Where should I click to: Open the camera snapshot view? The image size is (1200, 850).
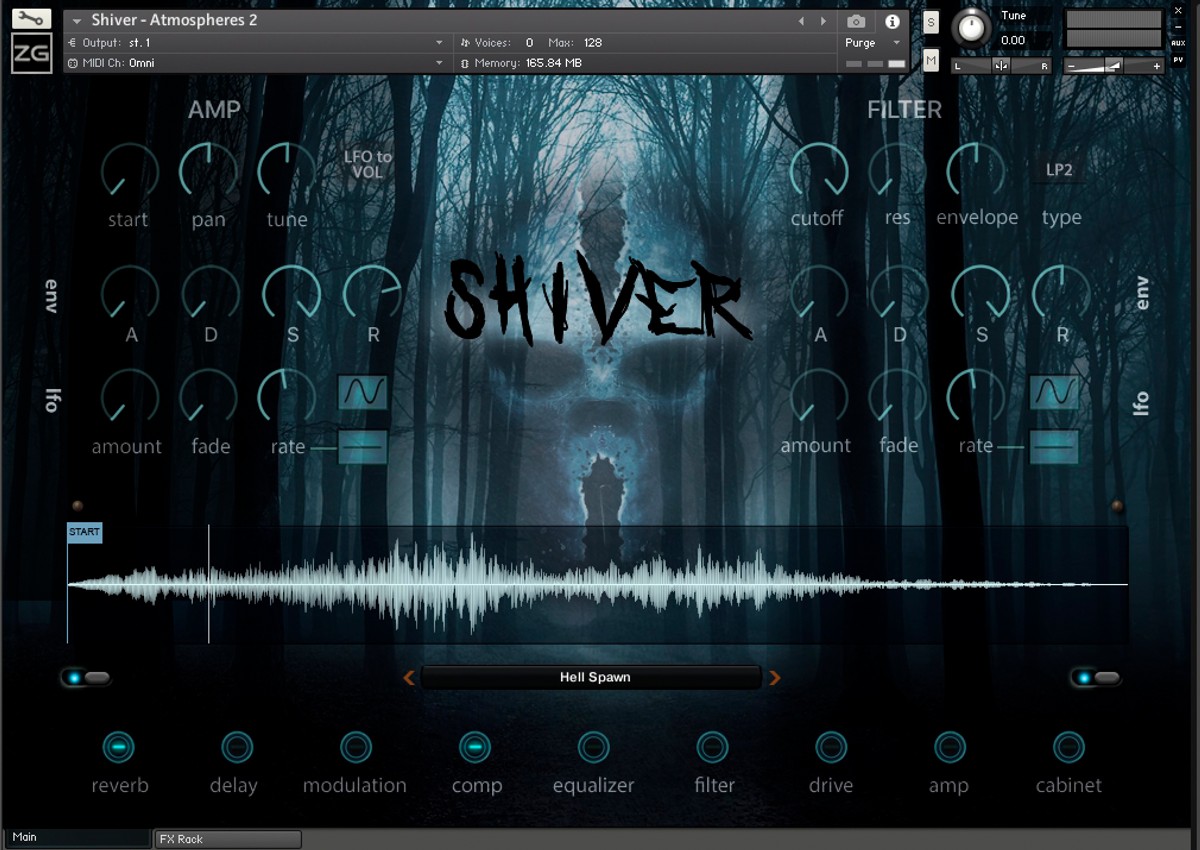(856, 21)
